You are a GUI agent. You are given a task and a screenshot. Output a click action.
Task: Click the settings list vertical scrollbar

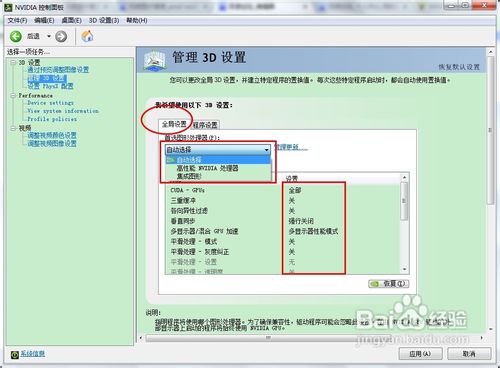(404, 223)
